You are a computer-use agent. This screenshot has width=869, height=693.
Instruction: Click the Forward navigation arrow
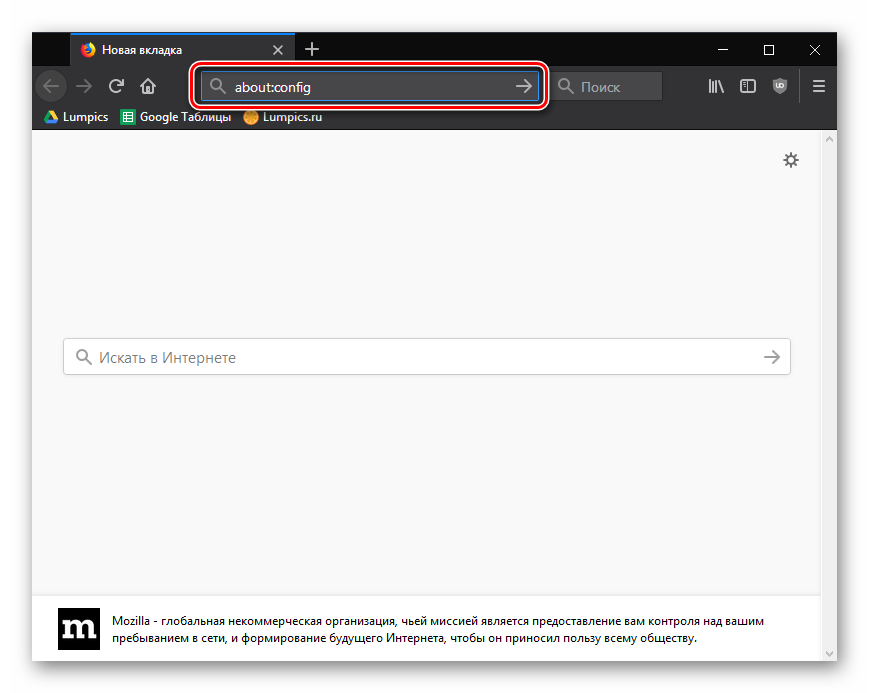click(x=84, y=86)
